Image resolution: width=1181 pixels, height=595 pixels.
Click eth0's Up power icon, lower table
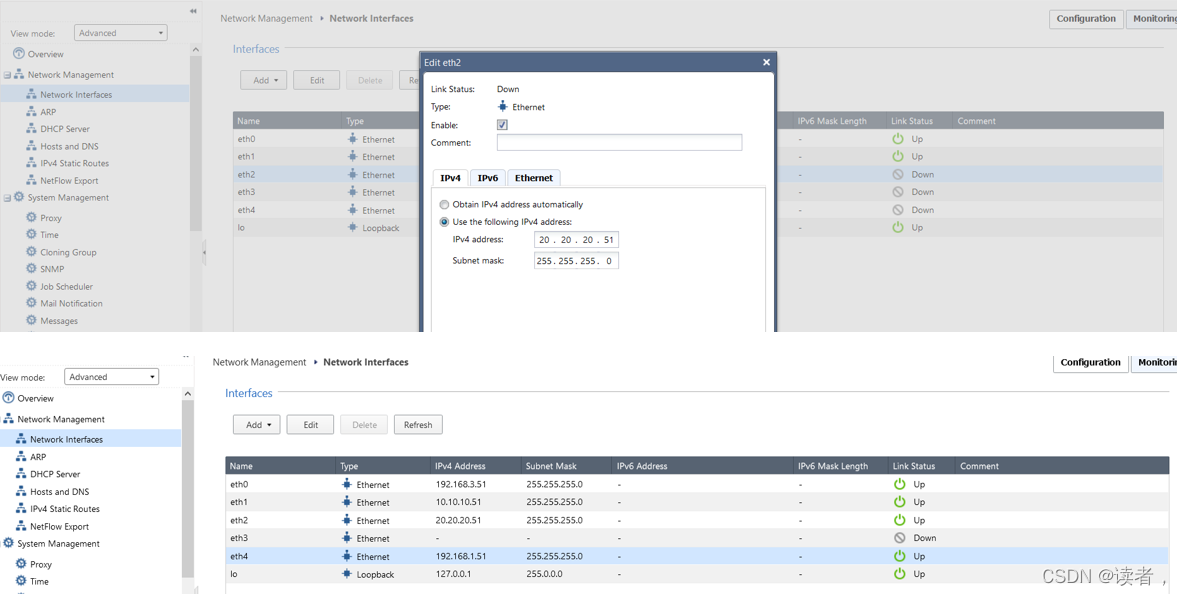pos(899,484)
